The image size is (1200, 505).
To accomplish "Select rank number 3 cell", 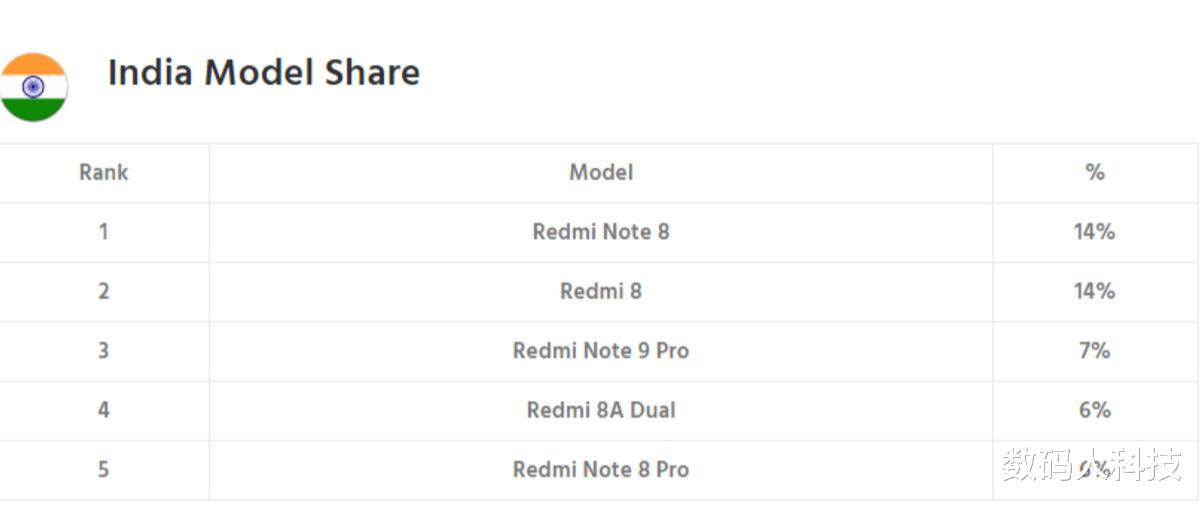I will click(103, 351).
